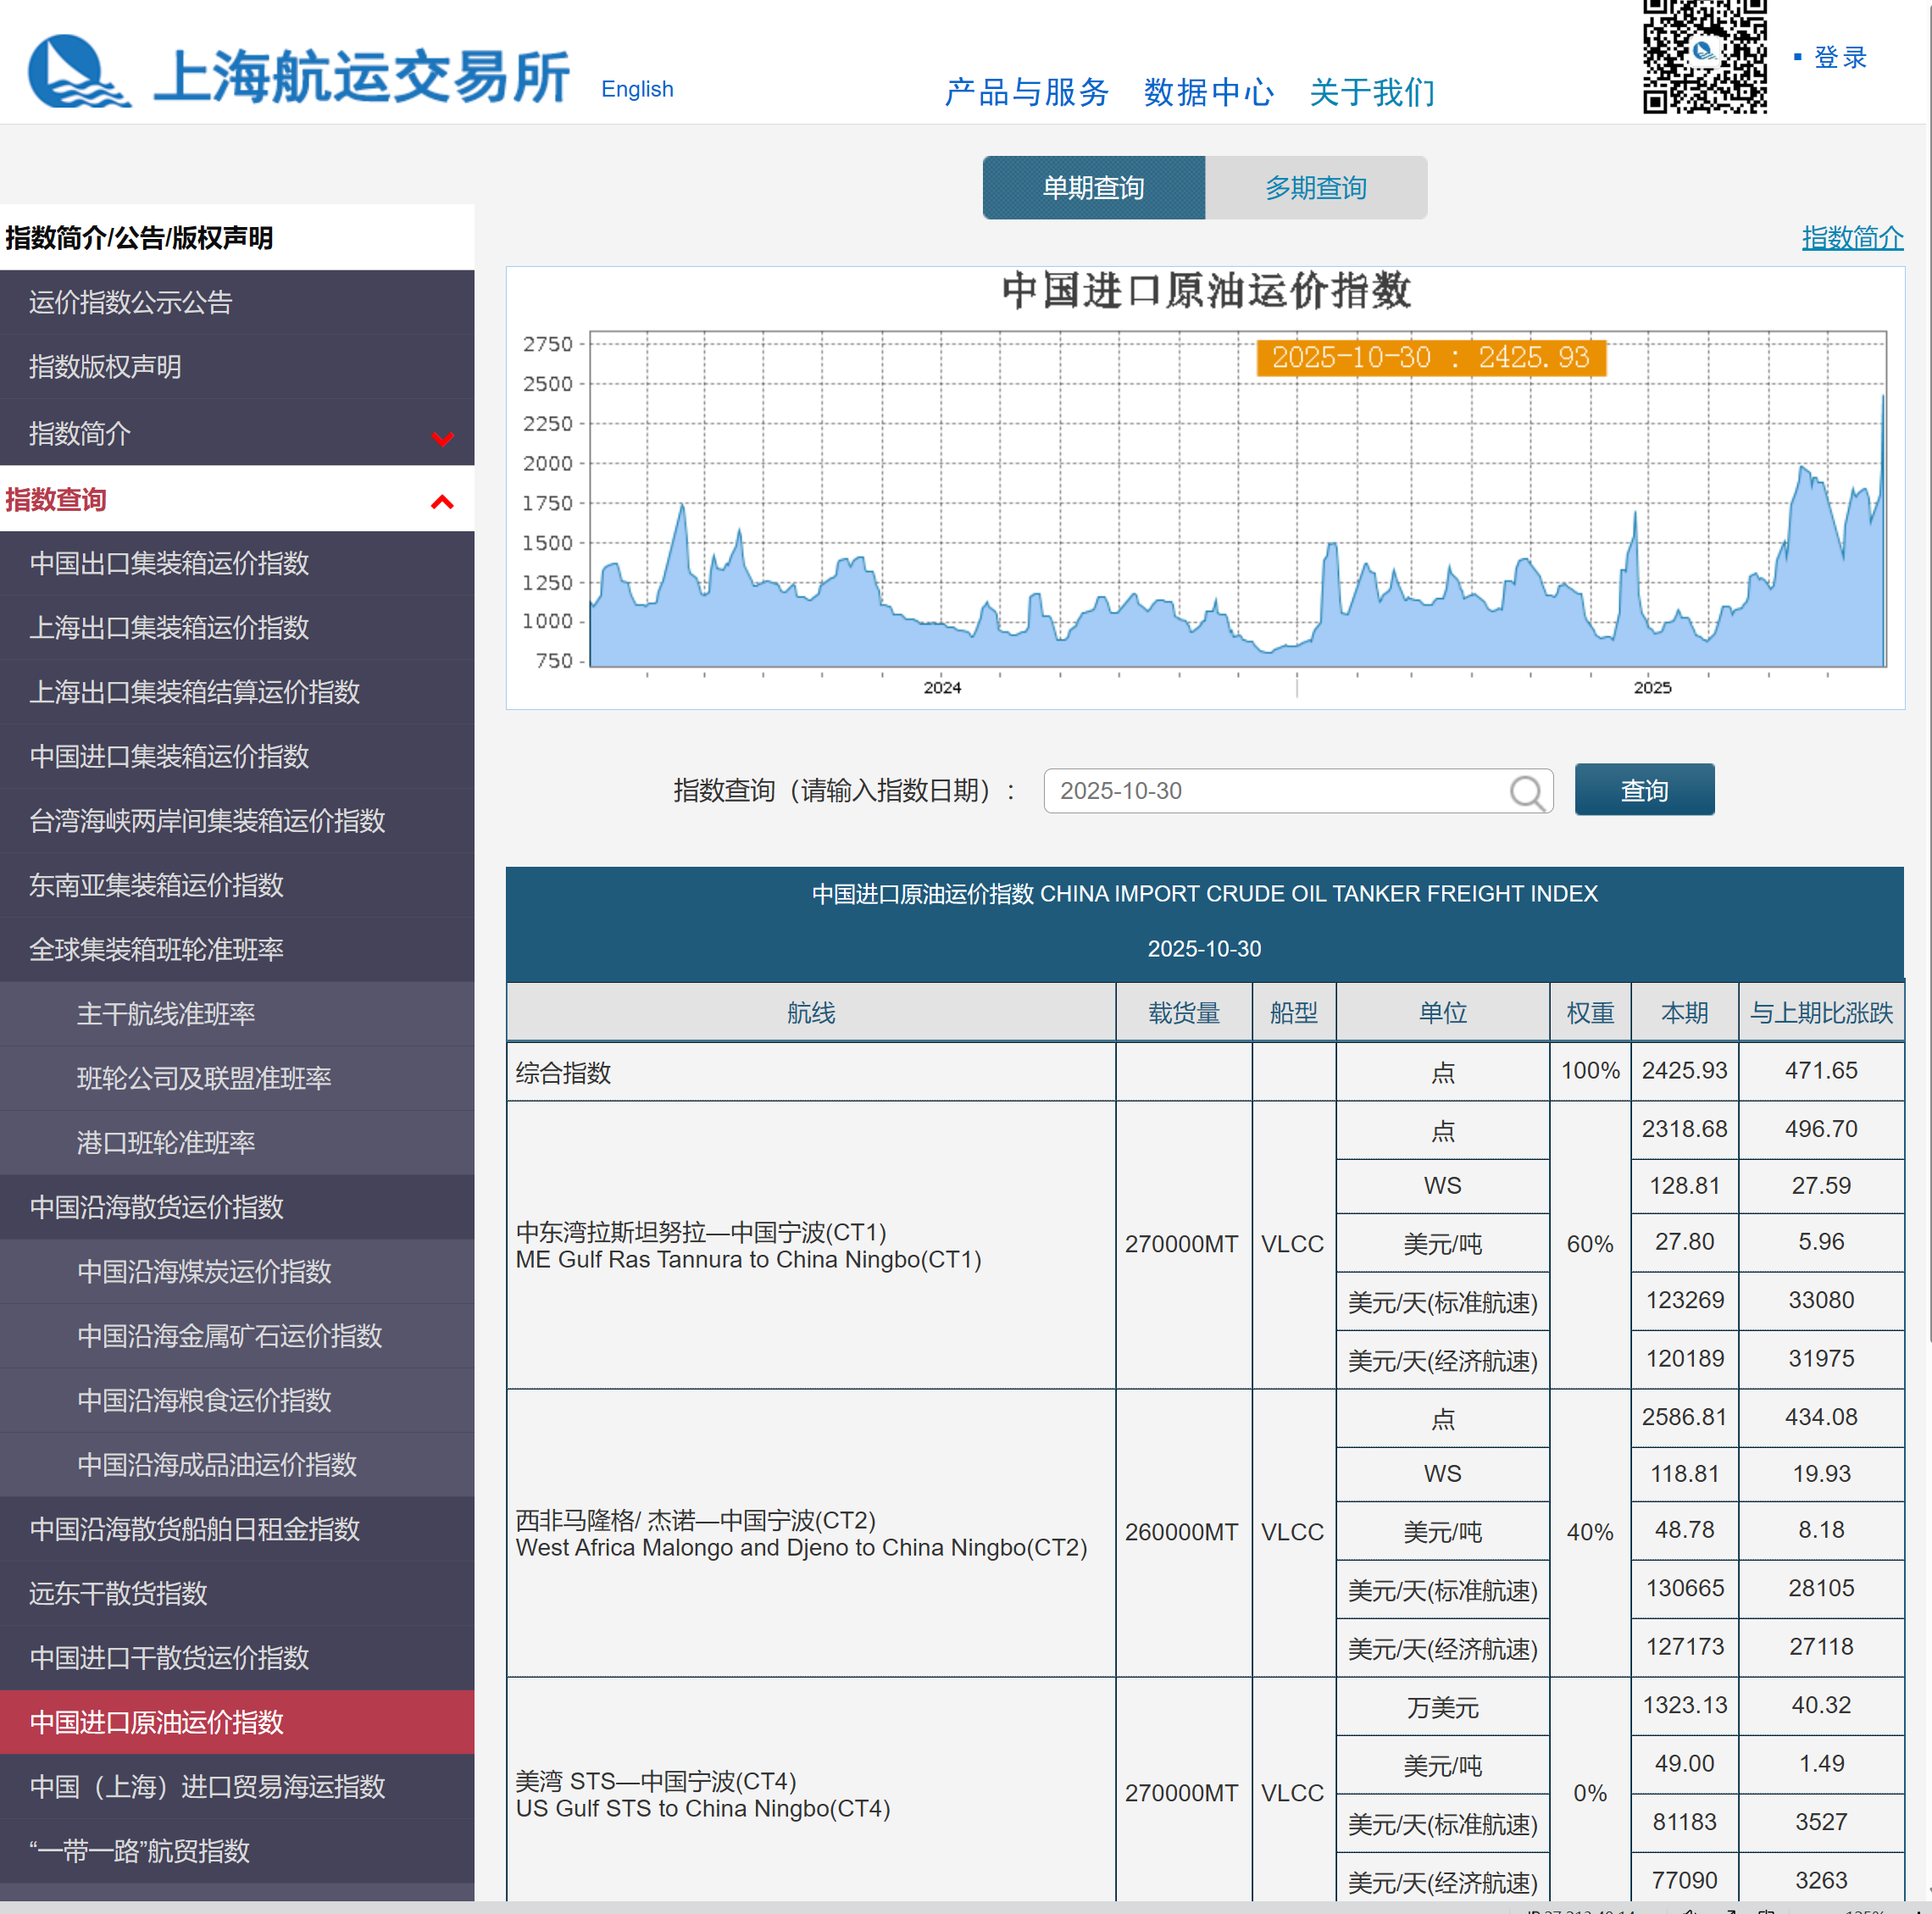This screenshot has width=1932, height=1914.
Task: Click the magnifier icon in date field
Action: (x=1526, y=792)
